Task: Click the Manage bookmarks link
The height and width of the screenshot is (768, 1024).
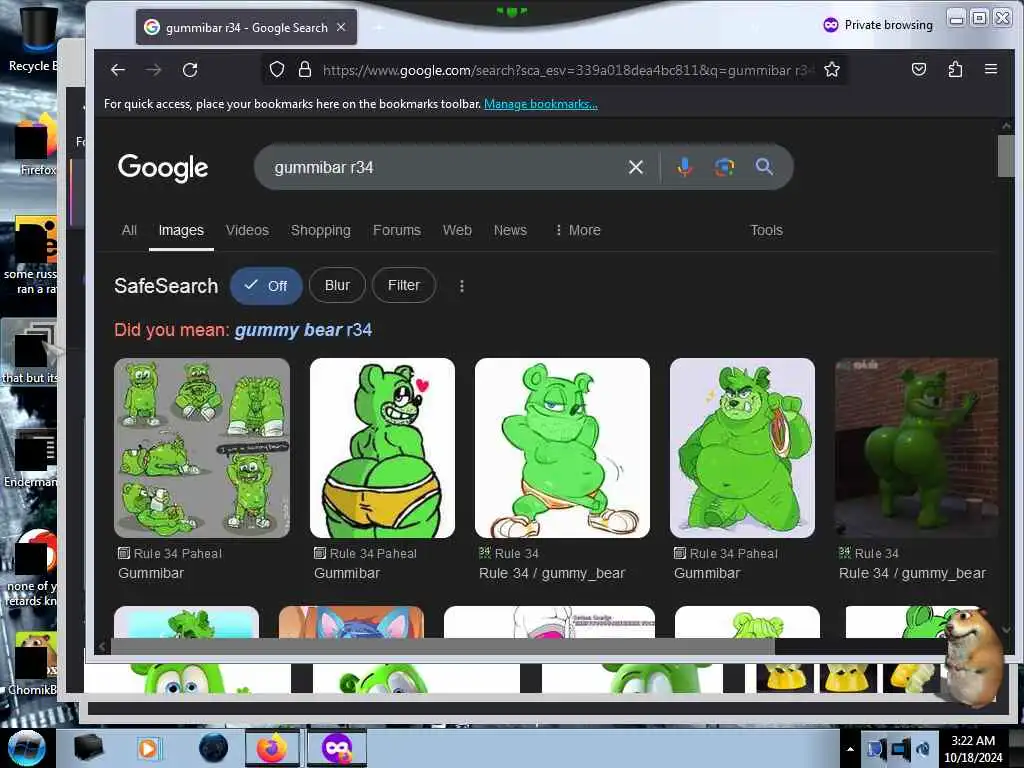Action: (x=541, y=104)
